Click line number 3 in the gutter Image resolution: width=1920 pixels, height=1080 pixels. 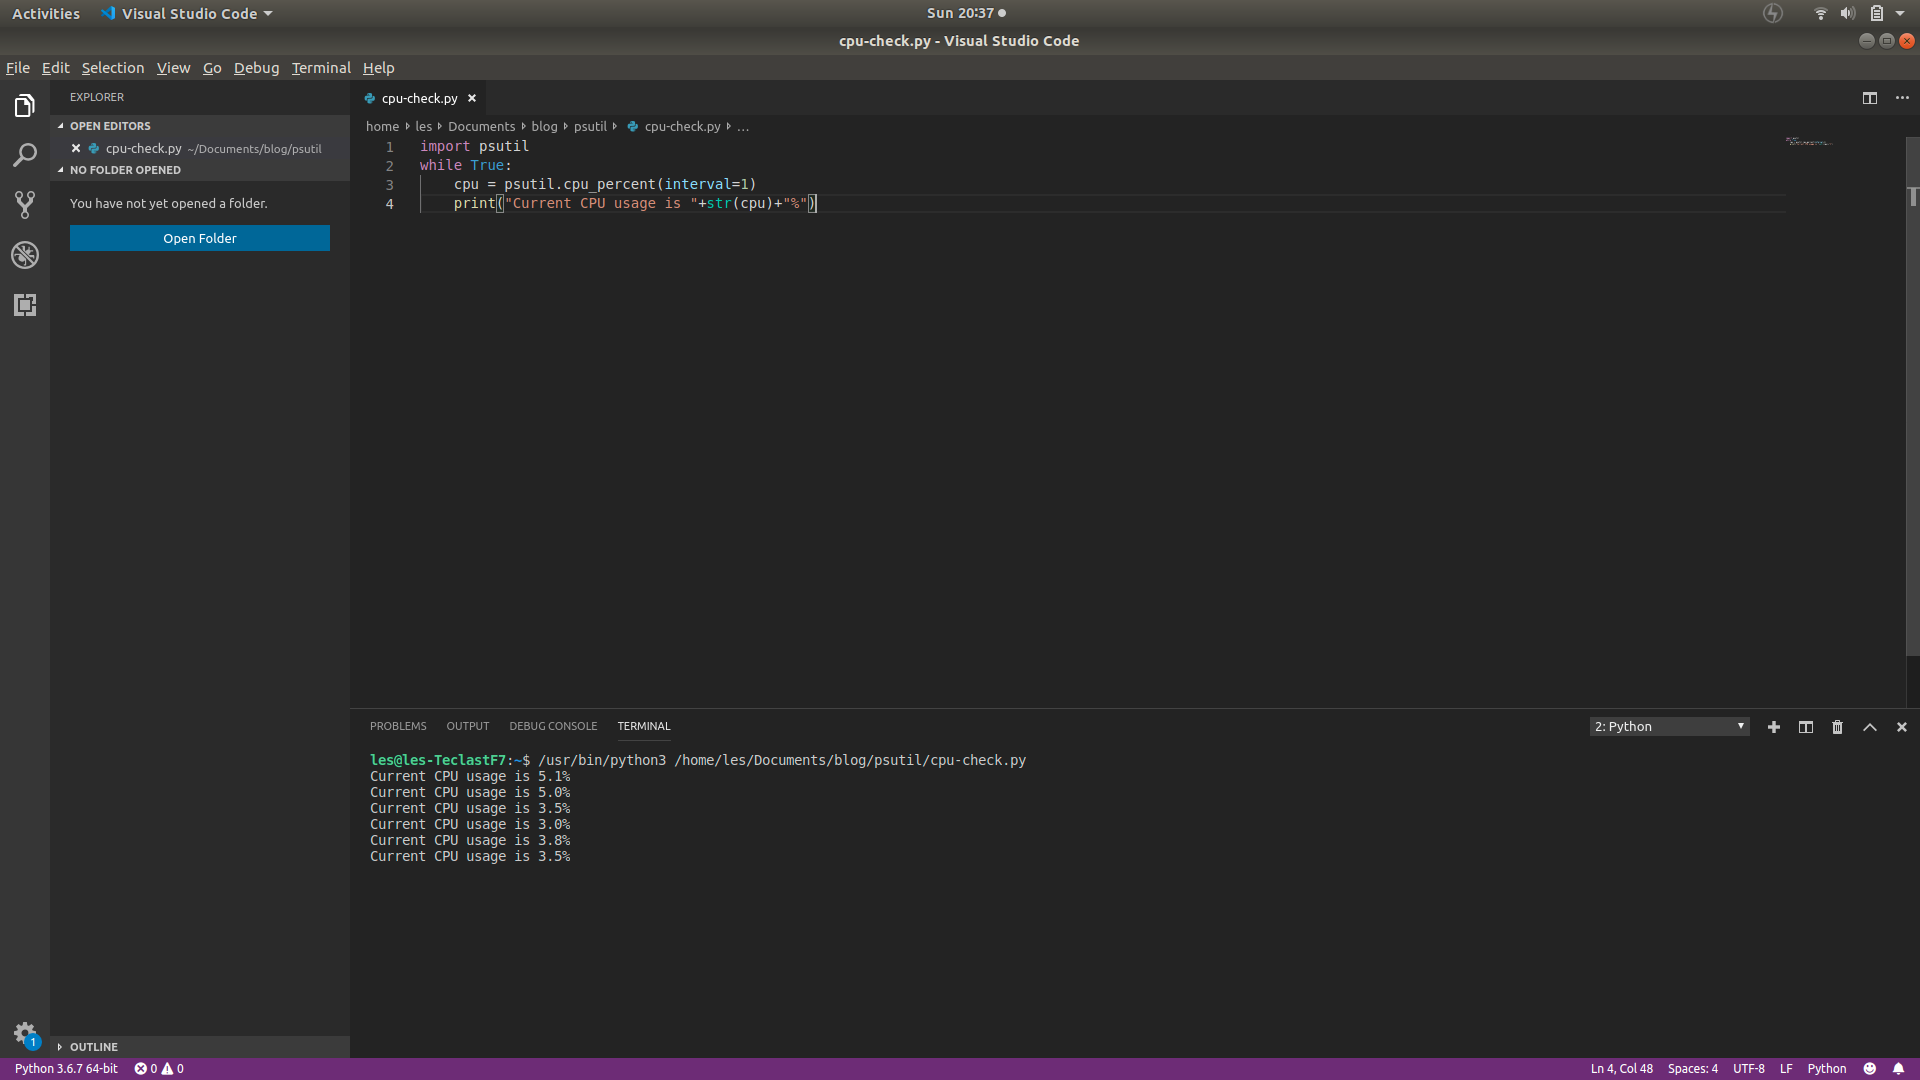click(x=390, y=185)
